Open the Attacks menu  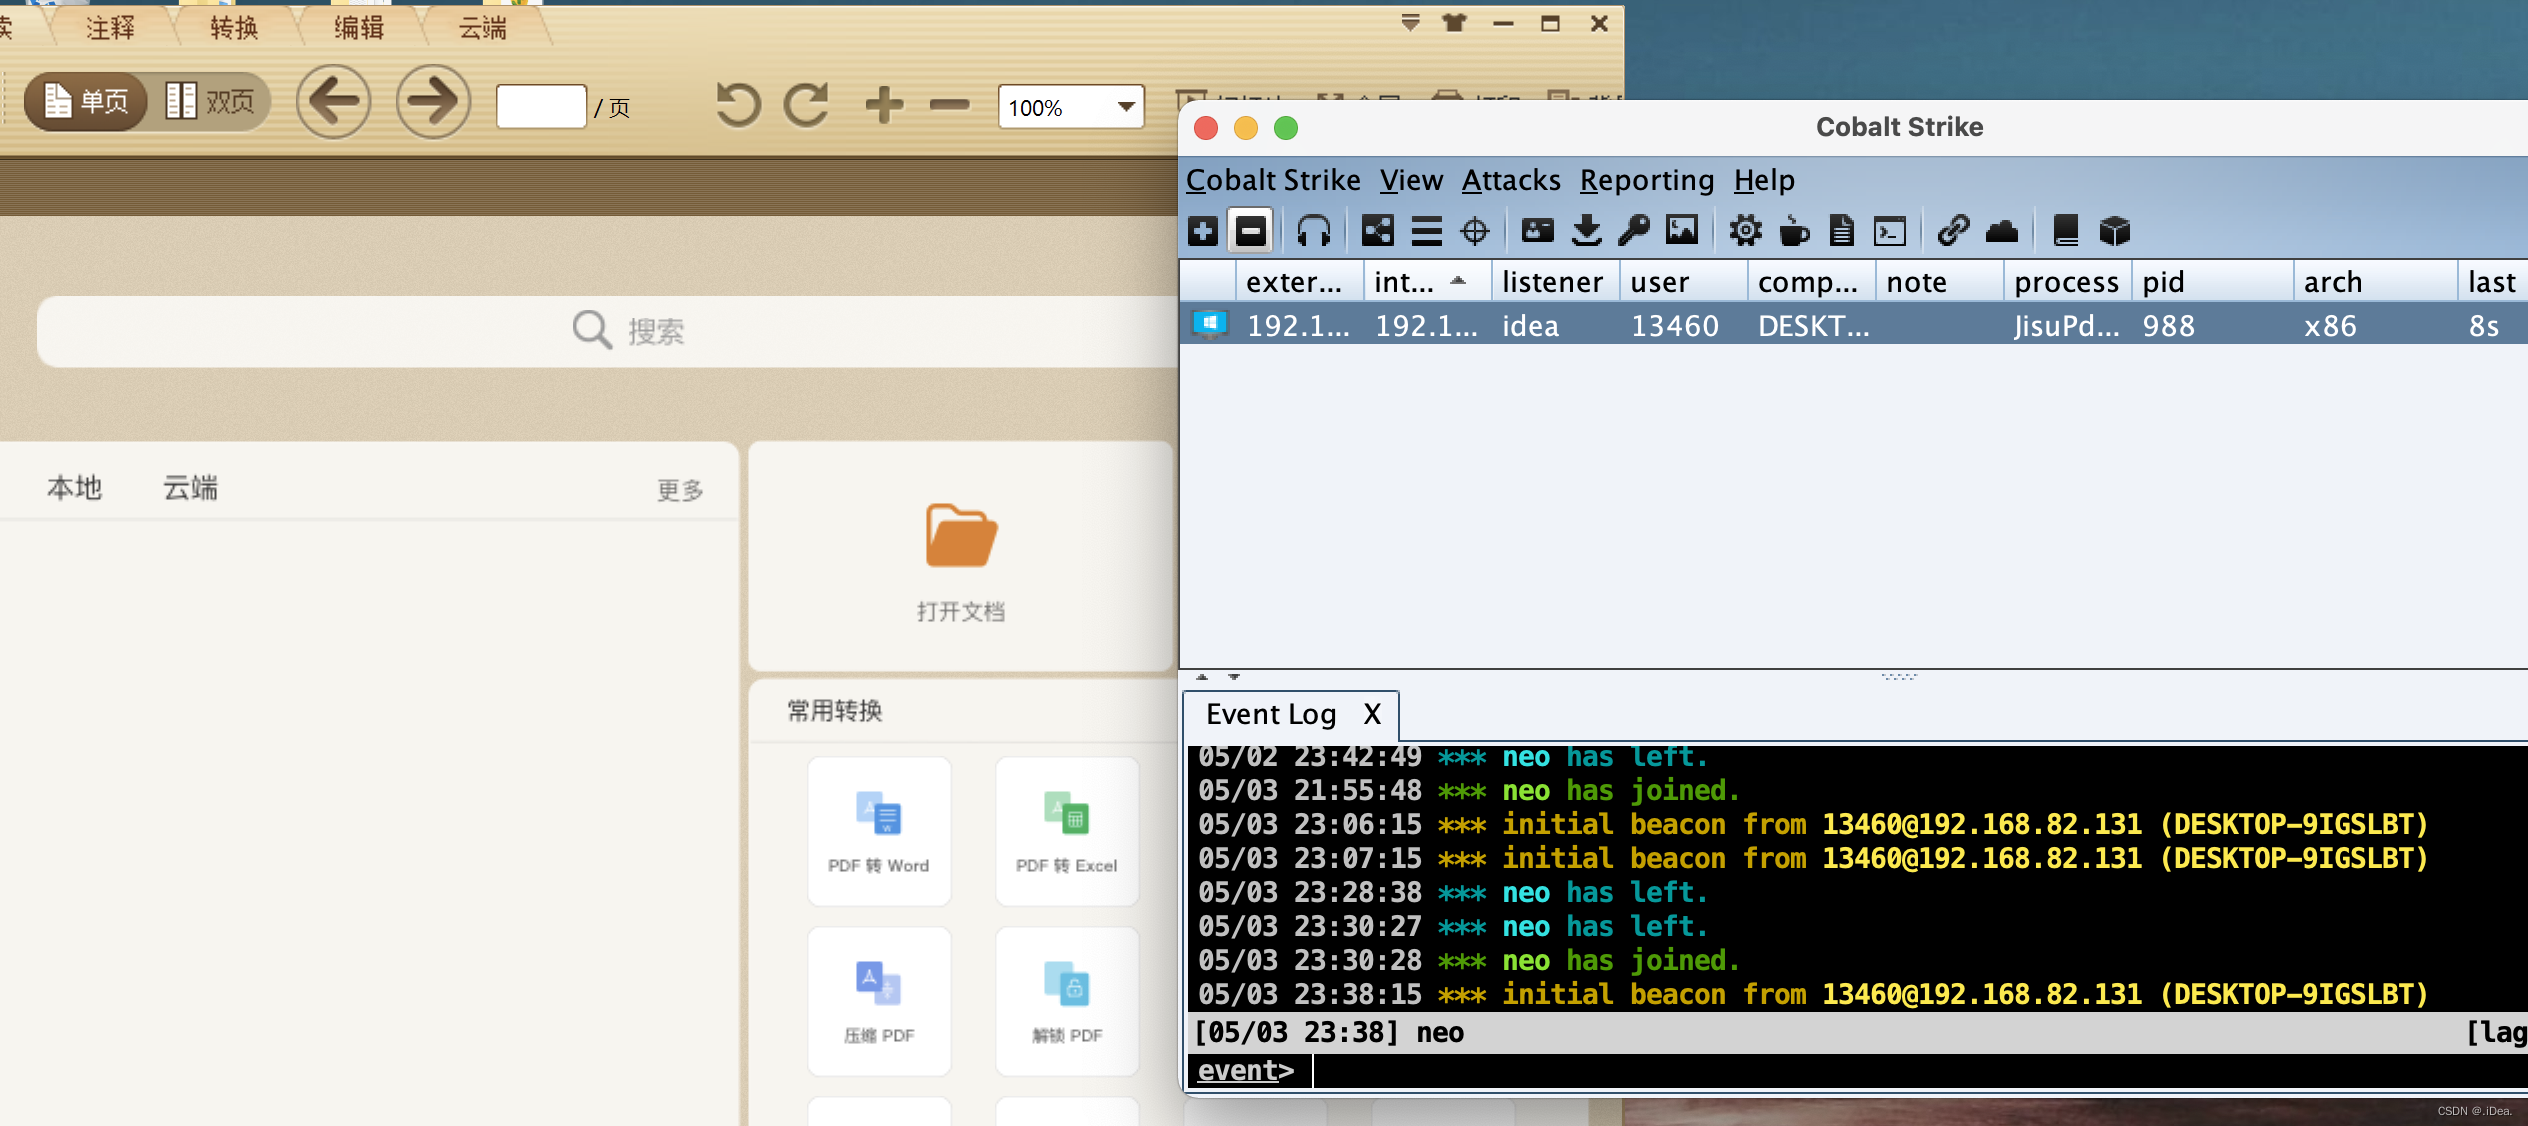[x=1510, y=180]
